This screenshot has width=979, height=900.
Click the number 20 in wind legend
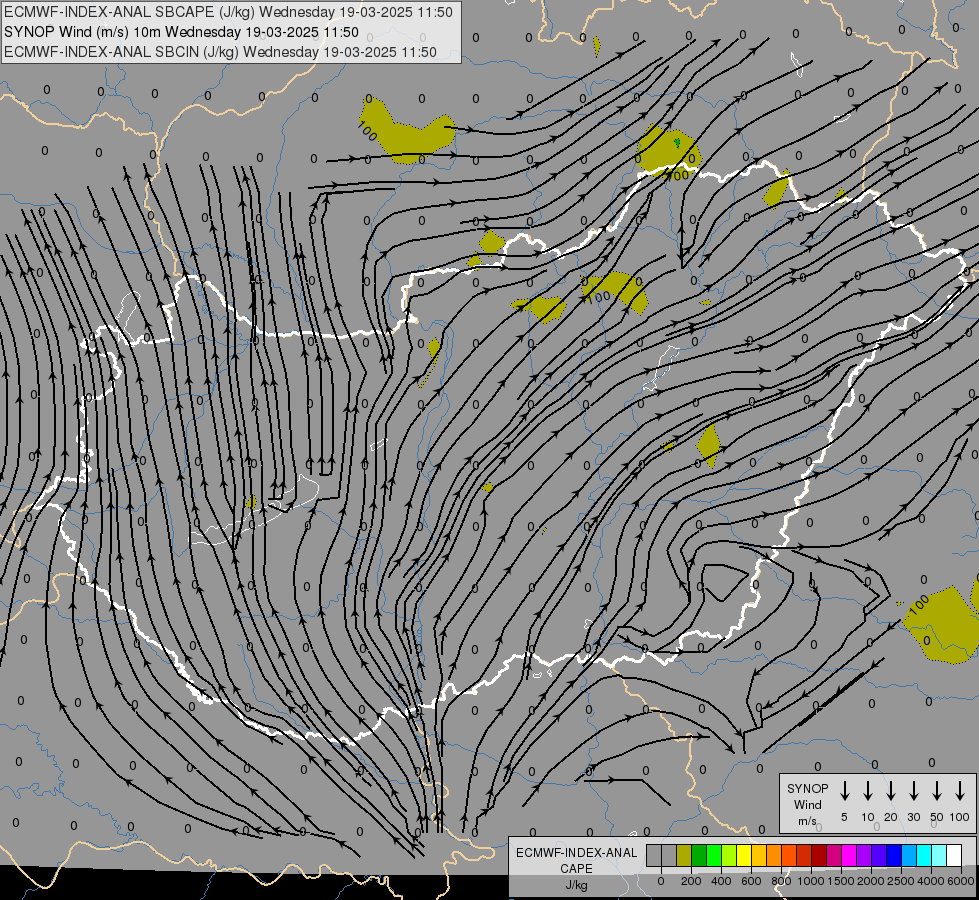tap(890, 817)
